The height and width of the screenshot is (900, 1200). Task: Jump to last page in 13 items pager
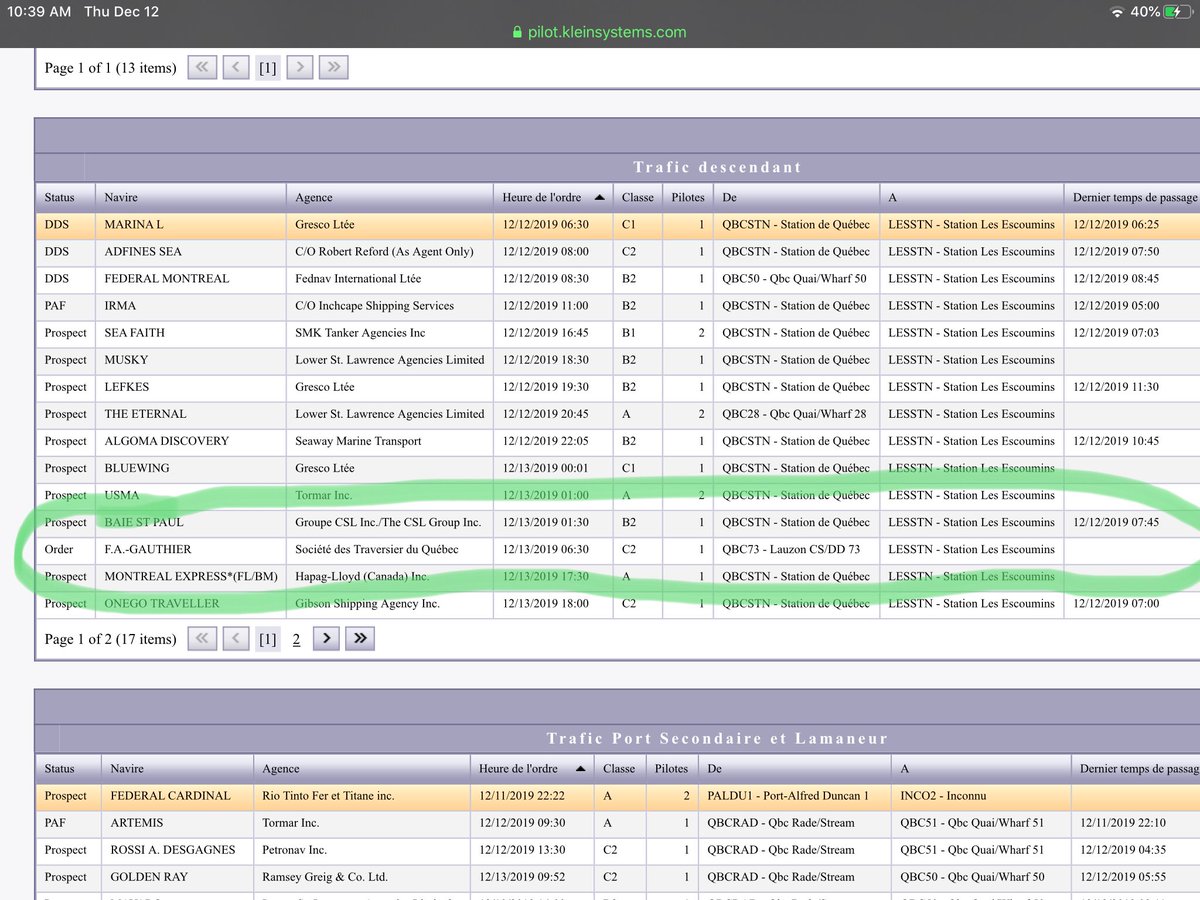pyautogui.click(x=334, y=68)
